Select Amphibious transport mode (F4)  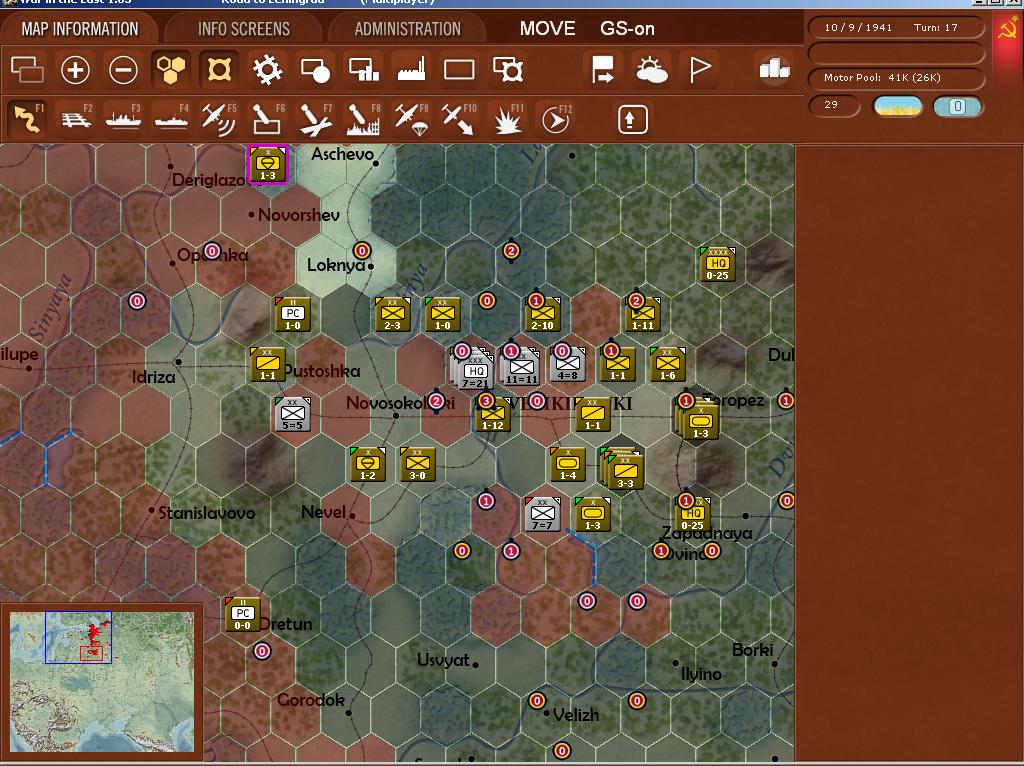tap(172, 119)
